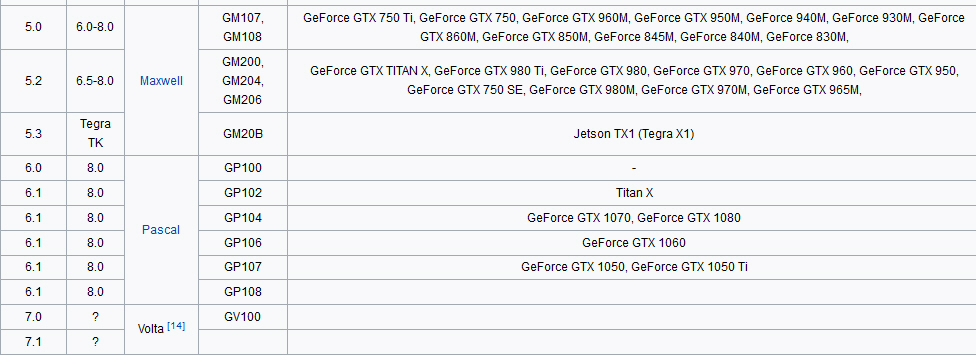Click the 6.5-8.0 CUDA version cell
This screenshot has height=362, width=976.
tap(95, 81)
